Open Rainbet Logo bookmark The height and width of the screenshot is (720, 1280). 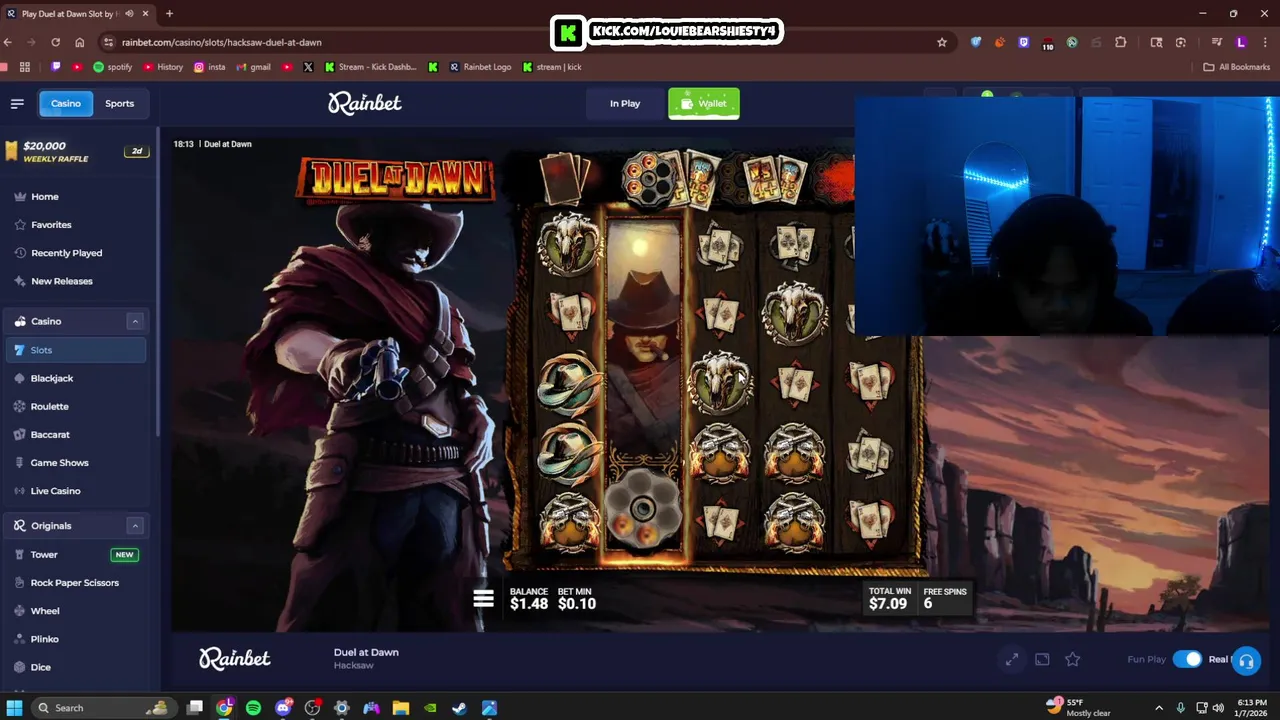click(x=480, y=67)
